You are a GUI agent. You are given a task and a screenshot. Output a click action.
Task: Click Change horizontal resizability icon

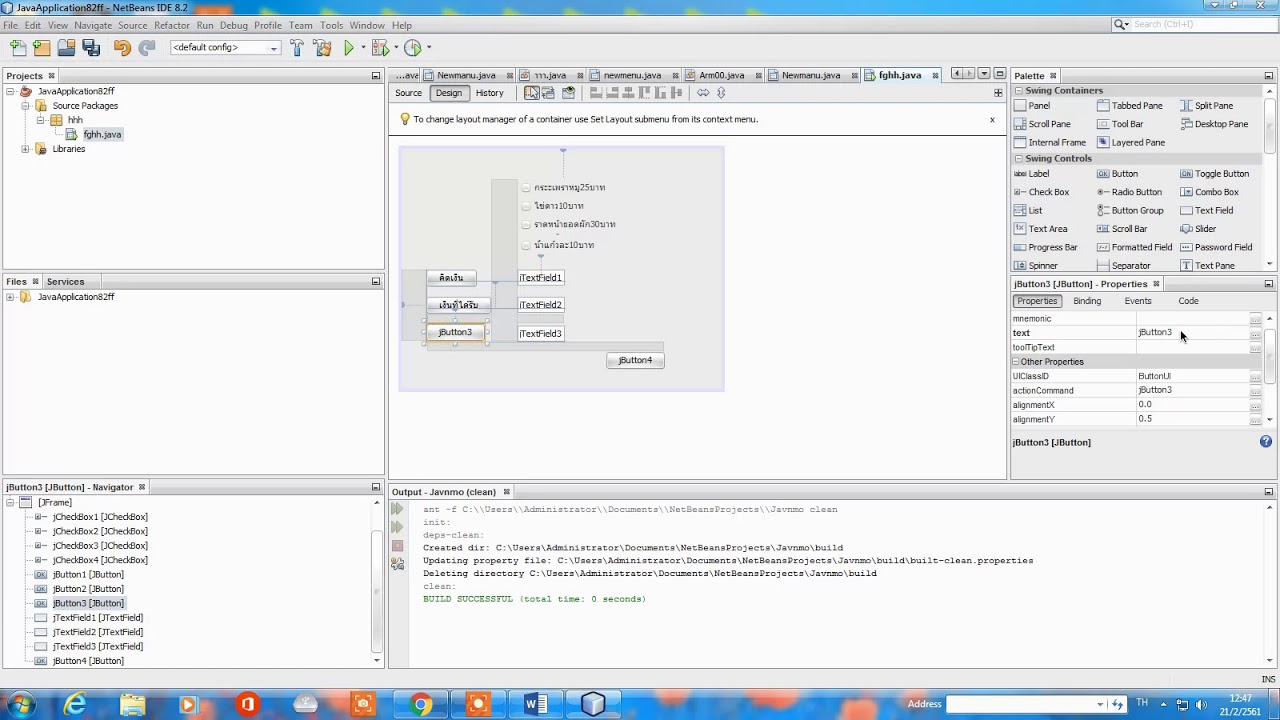point(703,93)
